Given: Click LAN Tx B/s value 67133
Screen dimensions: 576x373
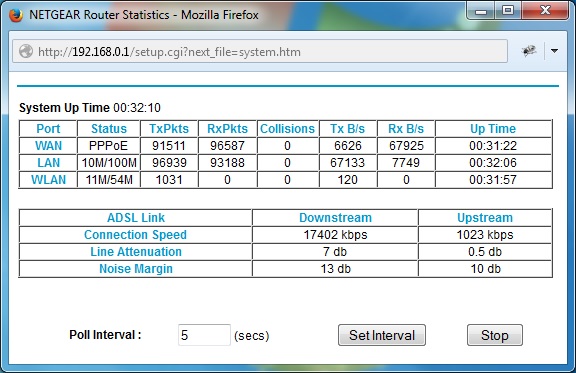Looking at the screenshot, I should (348, 162).
